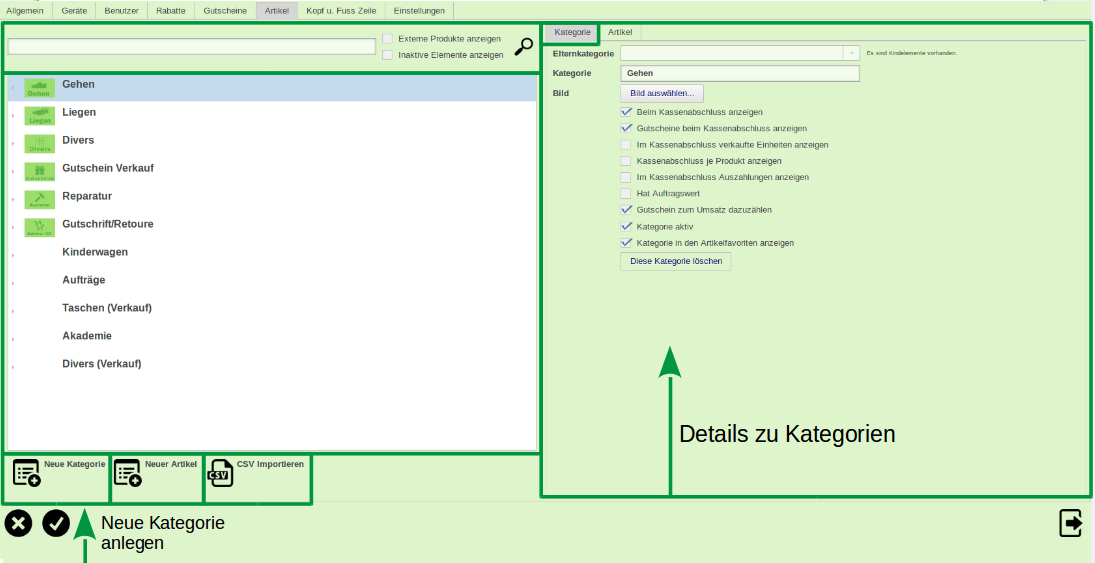Toggle Hat Auftragswert checkbox

pyautogui.click(x=627, y=193)
